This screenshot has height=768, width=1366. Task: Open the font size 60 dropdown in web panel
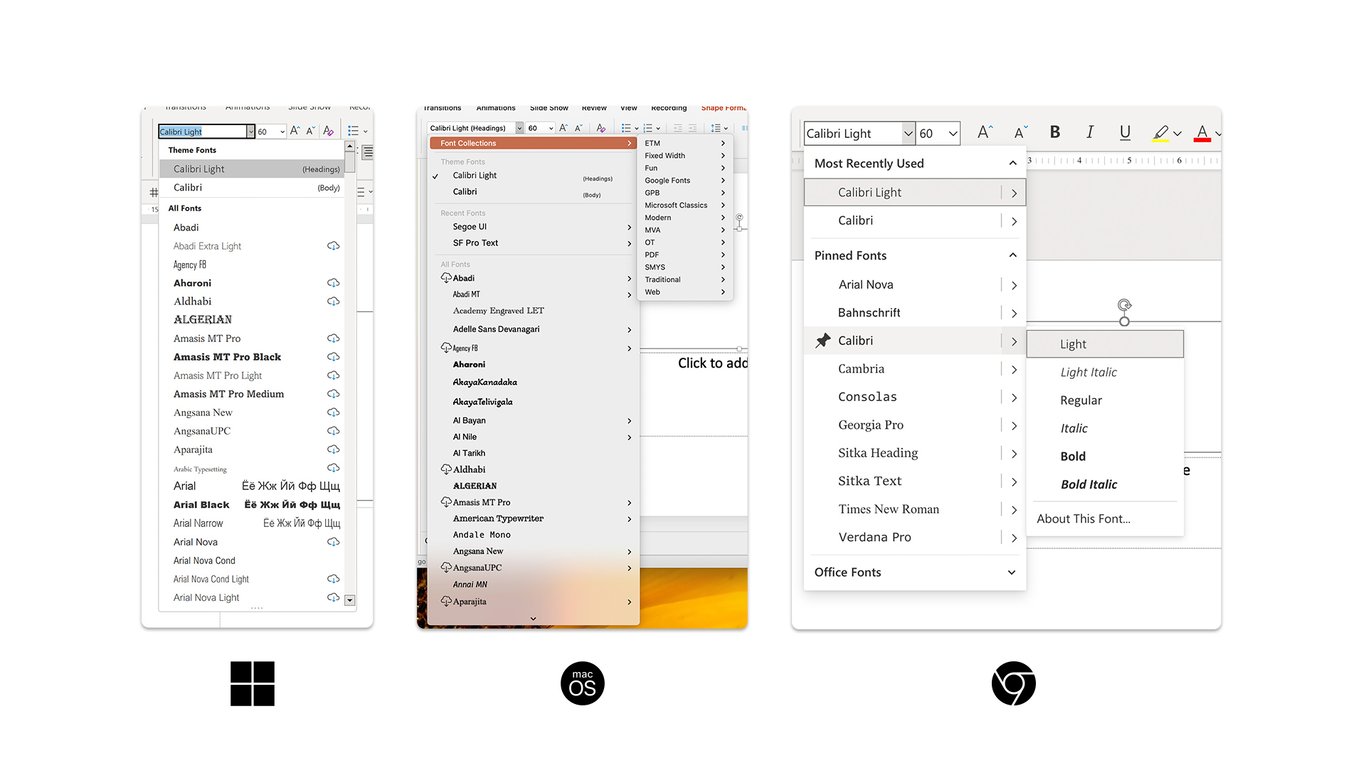tap(952, 133)
